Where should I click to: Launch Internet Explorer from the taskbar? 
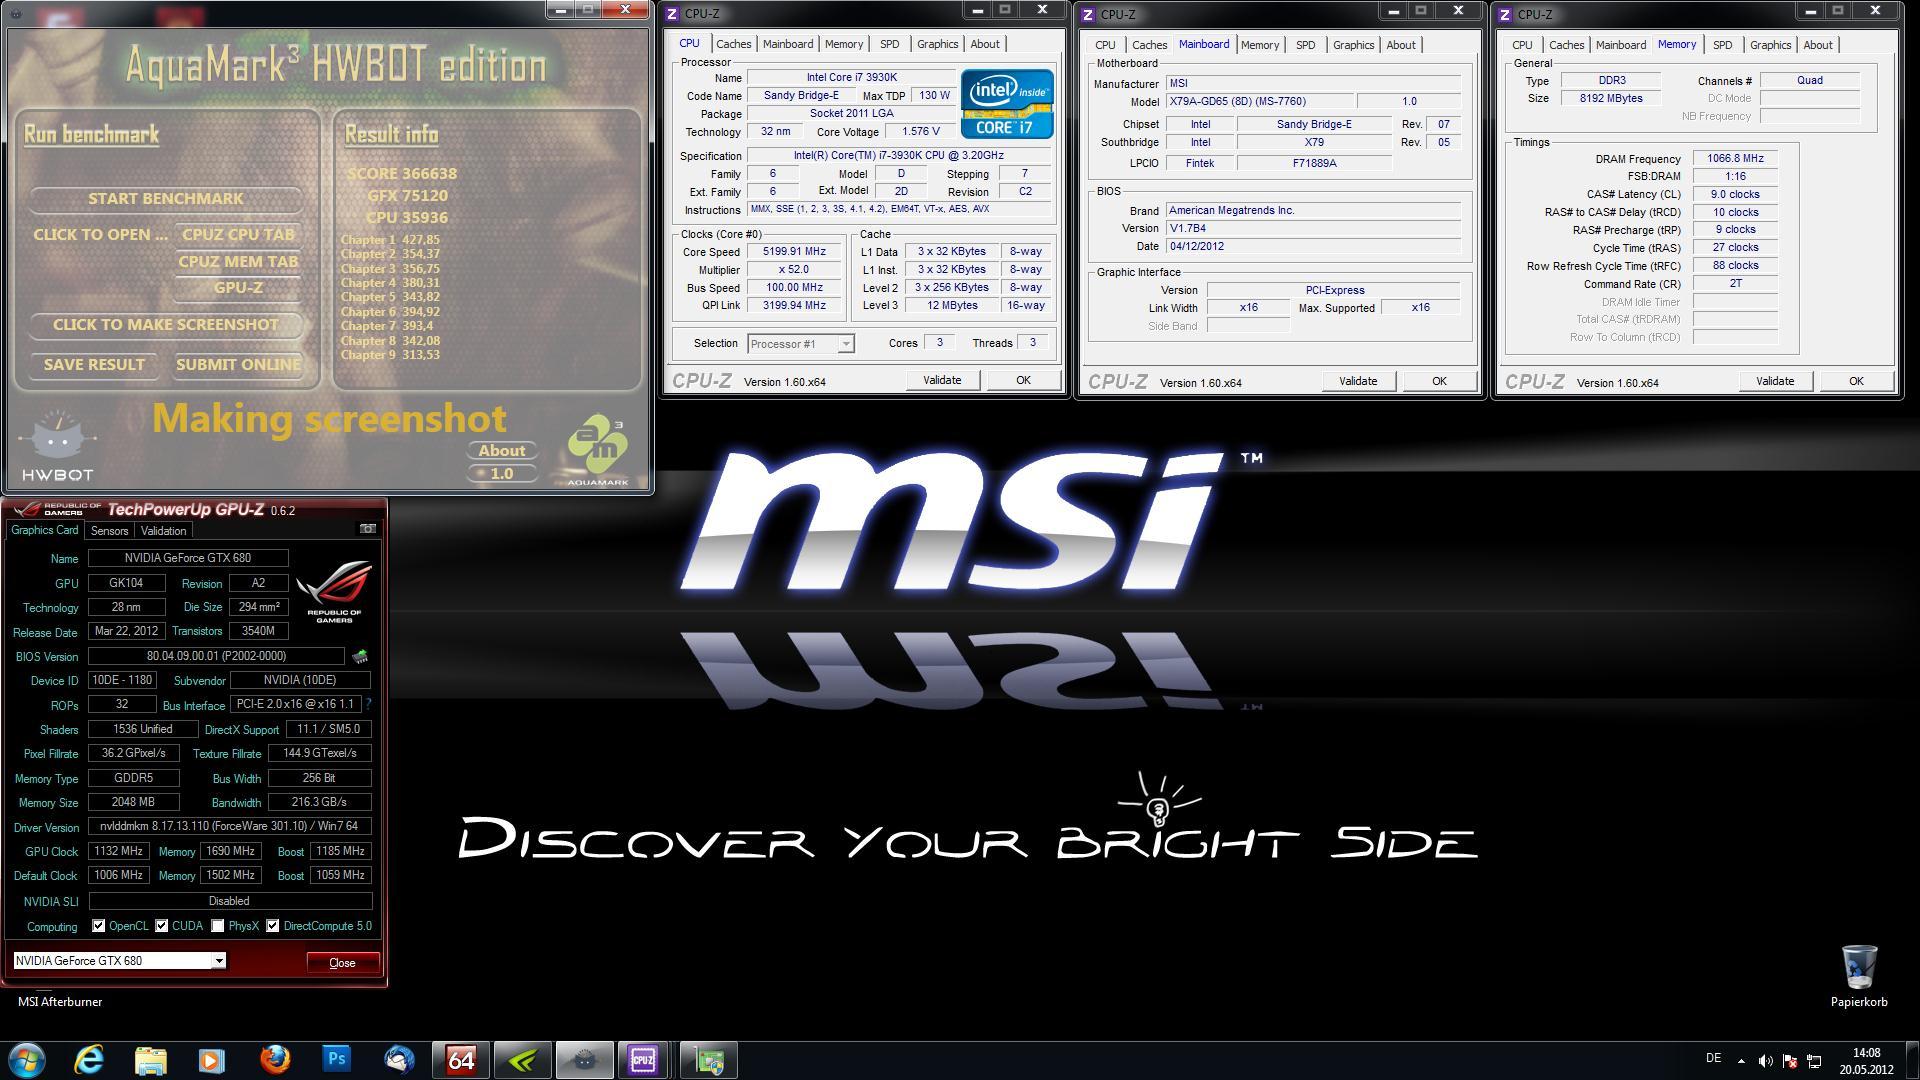[x=89, y=1060]
